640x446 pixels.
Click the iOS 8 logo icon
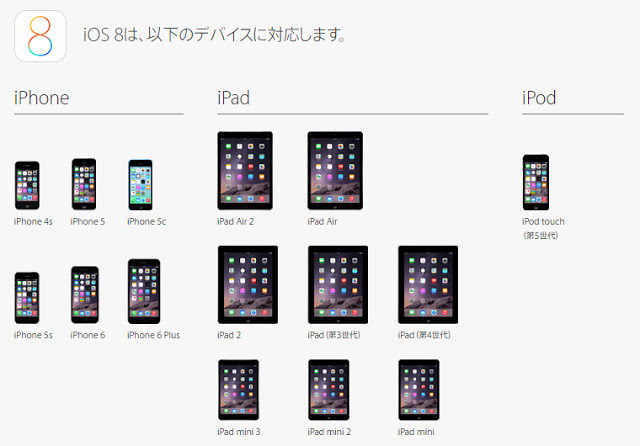[40, 36]
